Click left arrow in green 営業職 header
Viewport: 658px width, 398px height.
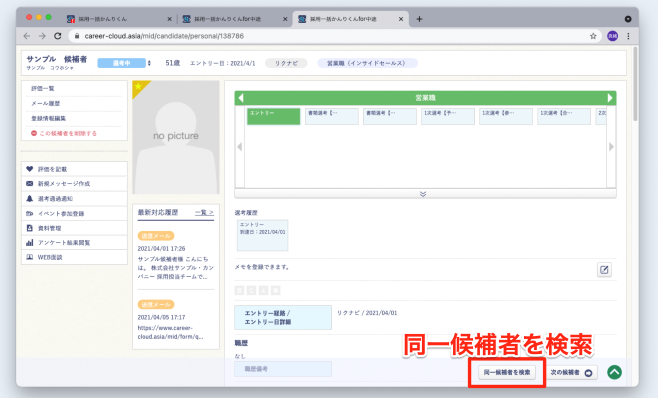click(240, 98)
